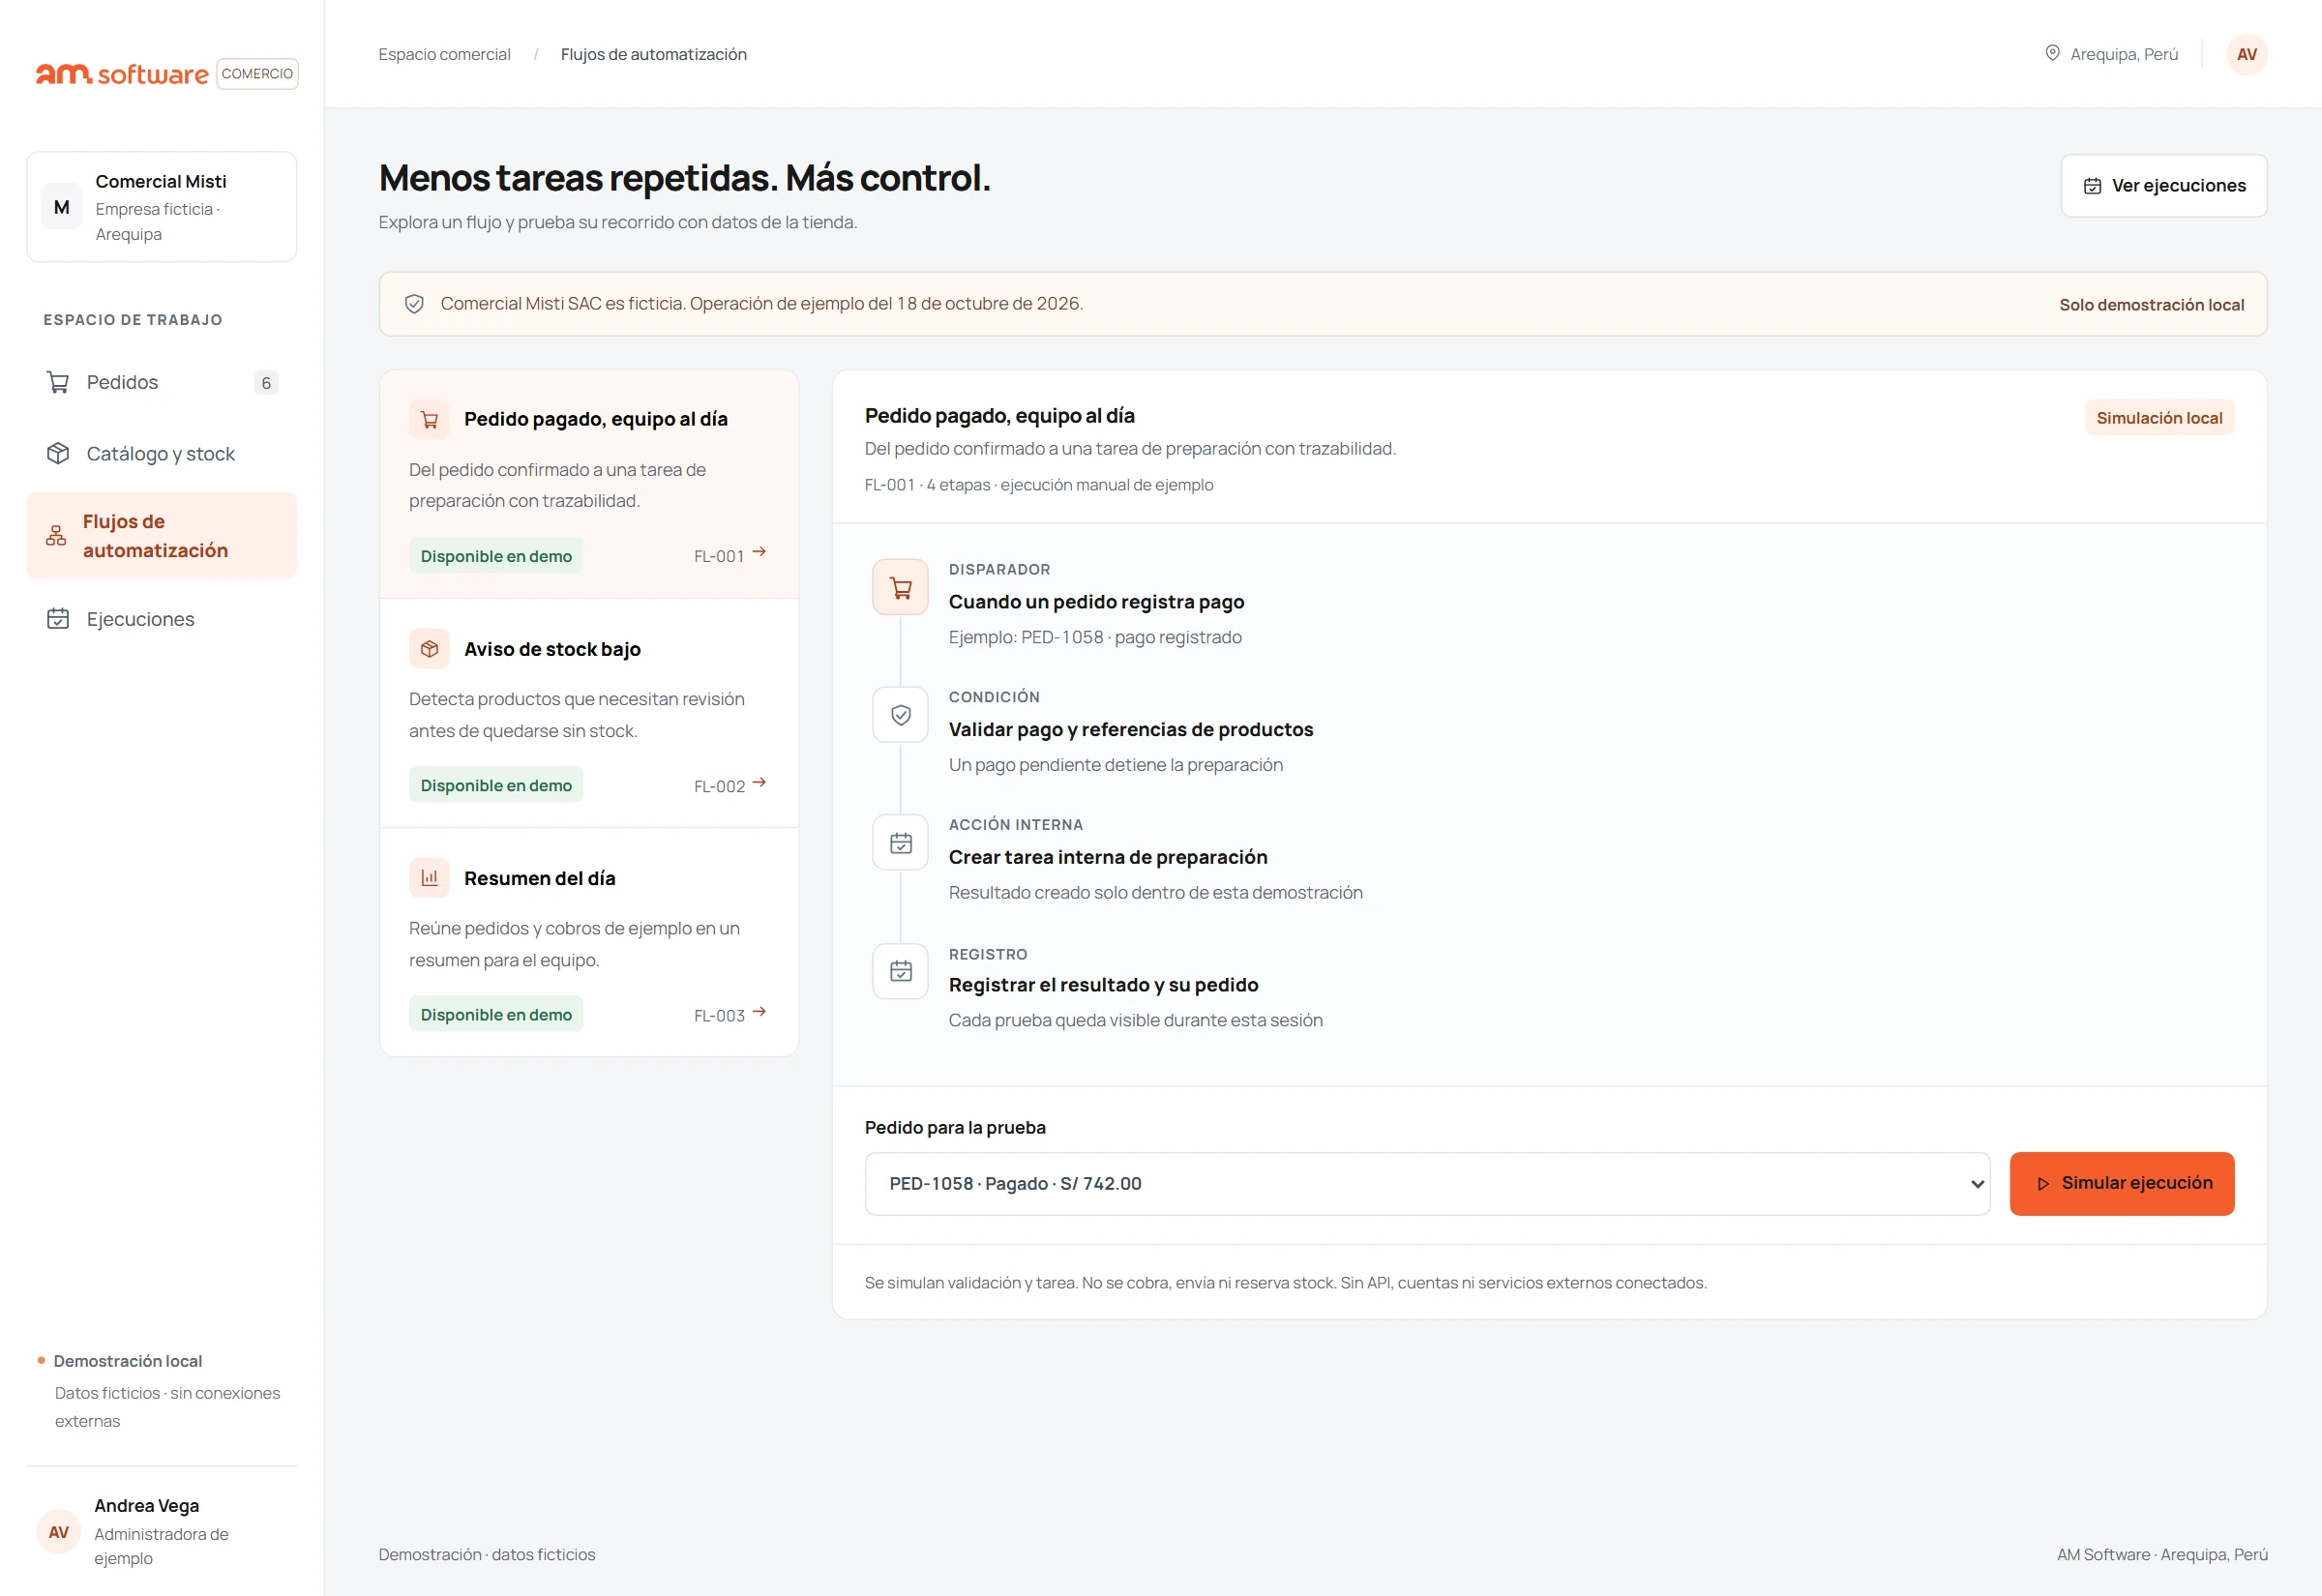Select the Comercial Misti company card
Screen dimensions: 2322x1596
click(161, 207)
